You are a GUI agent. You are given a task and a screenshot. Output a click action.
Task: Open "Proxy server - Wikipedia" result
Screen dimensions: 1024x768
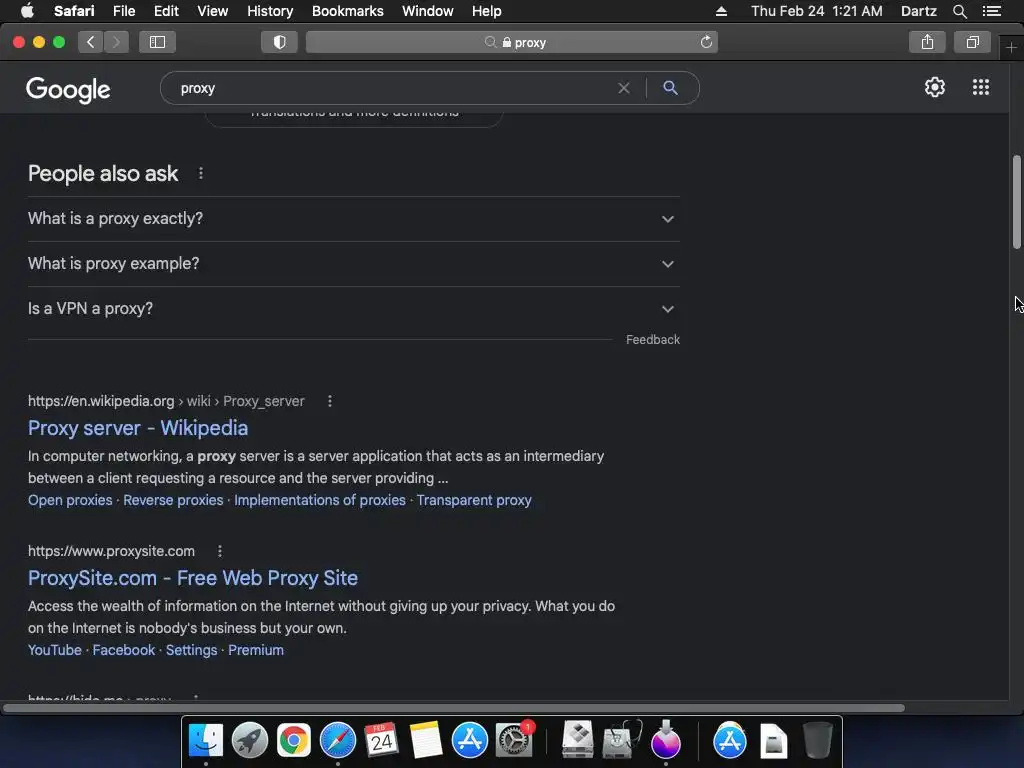[x=138, y=428]
